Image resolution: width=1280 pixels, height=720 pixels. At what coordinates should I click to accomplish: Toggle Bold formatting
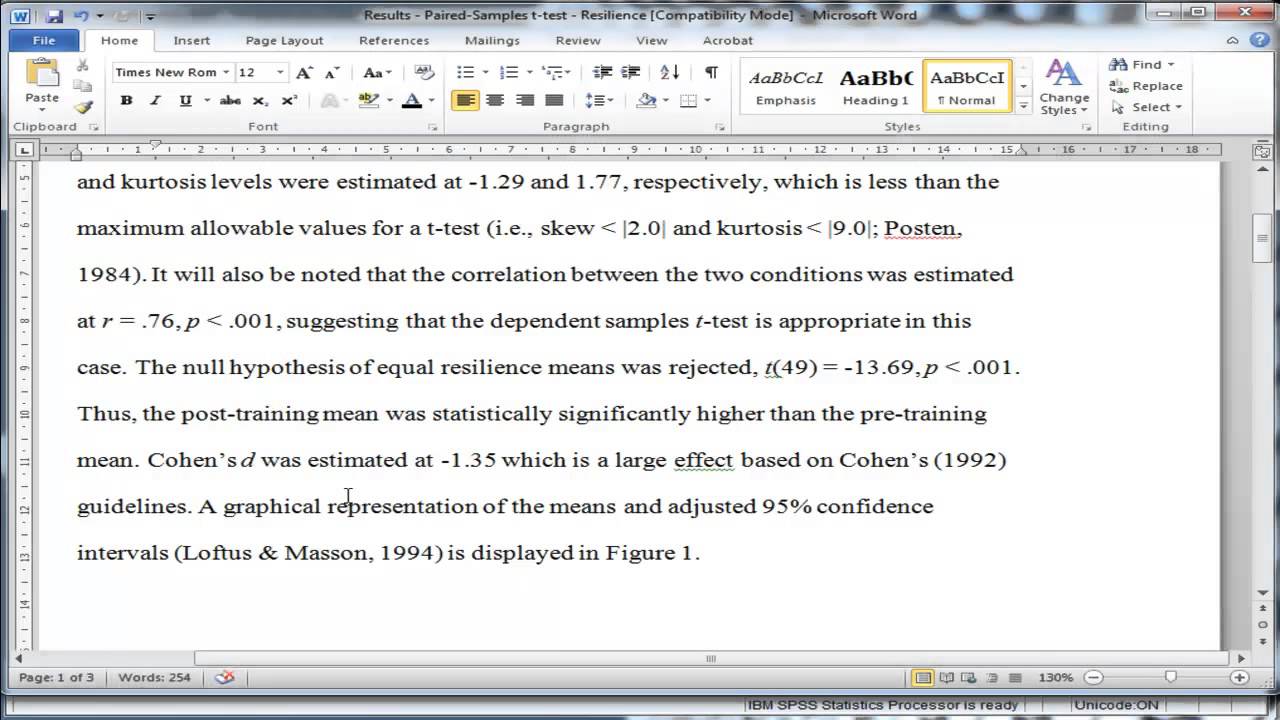pos(126,100)
